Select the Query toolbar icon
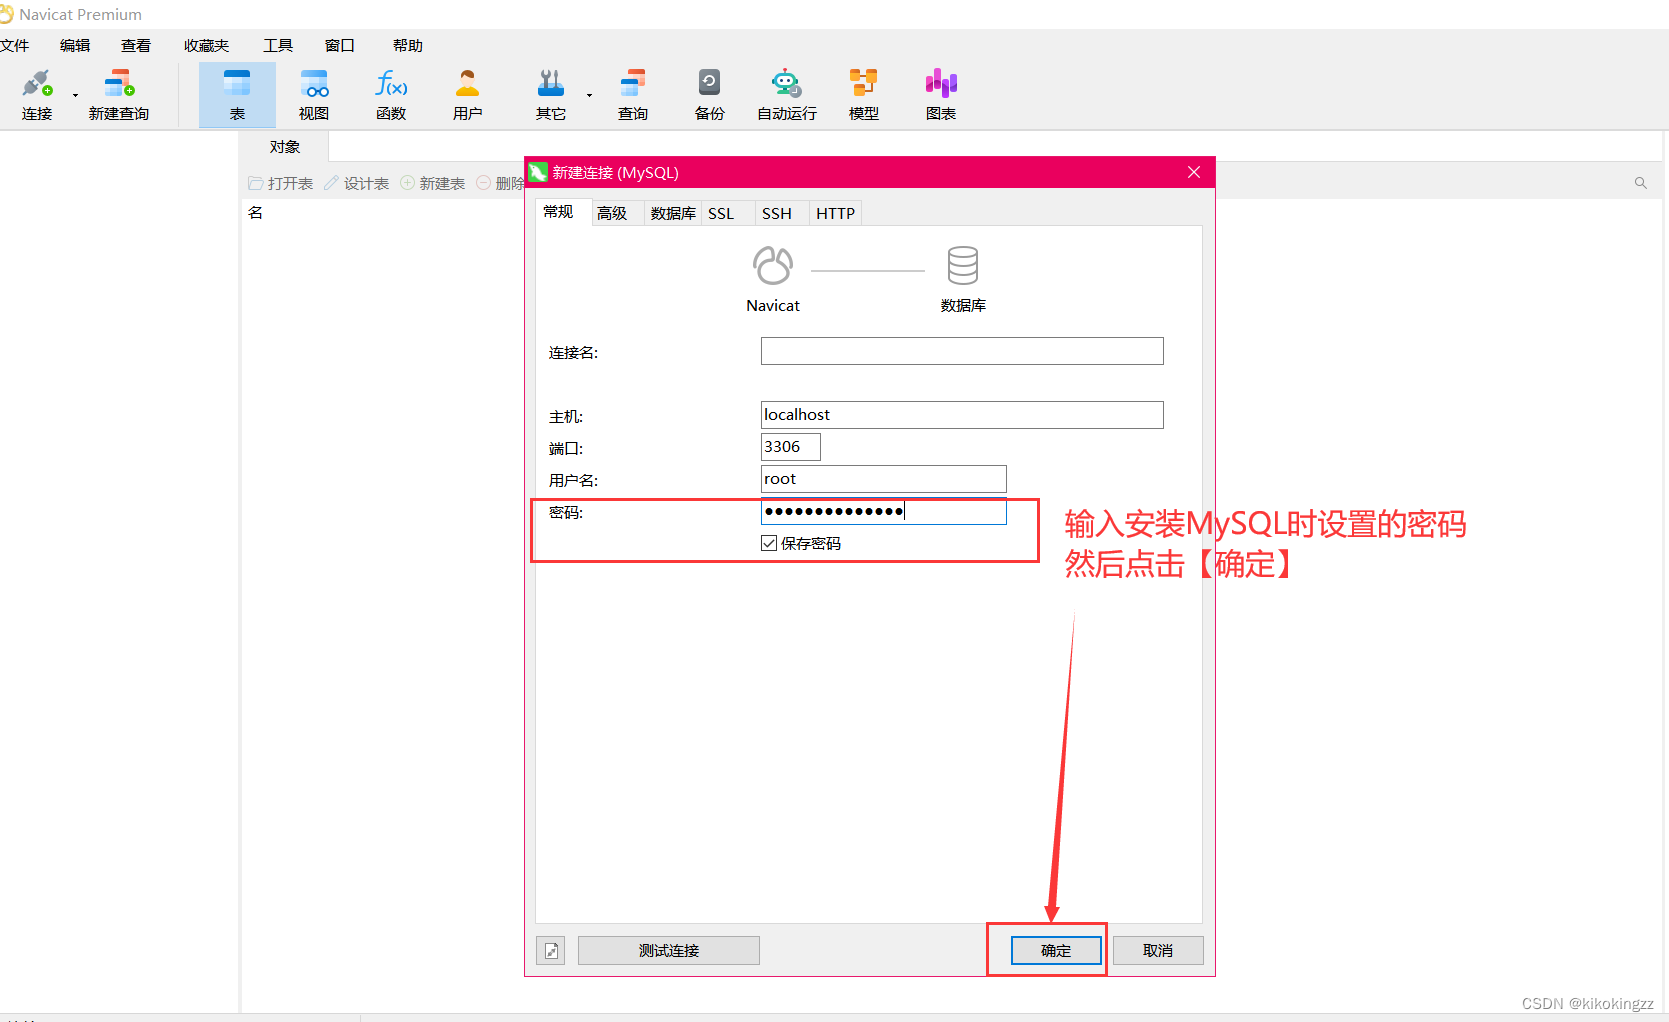The width and height of the screenshot is (1669, 1022). (633, 95)
